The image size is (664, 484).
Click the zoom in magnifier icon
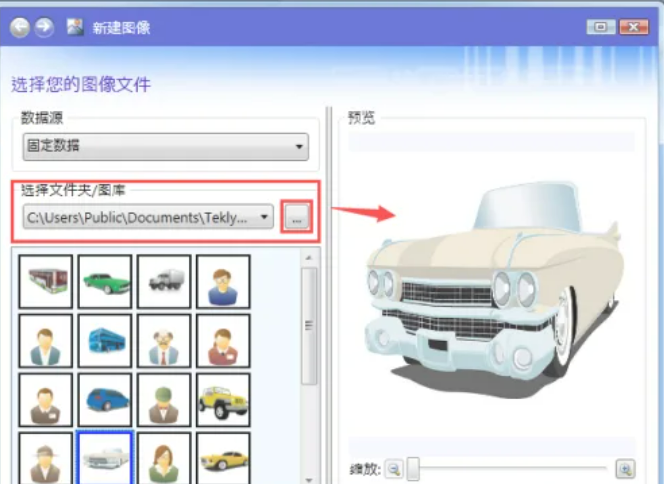tap(625, 469)
